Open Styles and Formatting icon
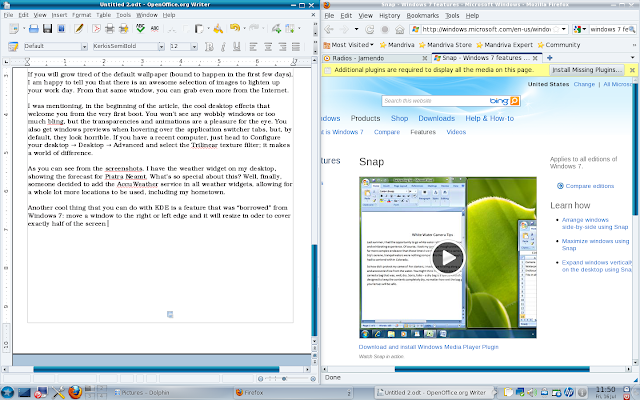This screenshot has width=640, height=400. pos(13,46)
